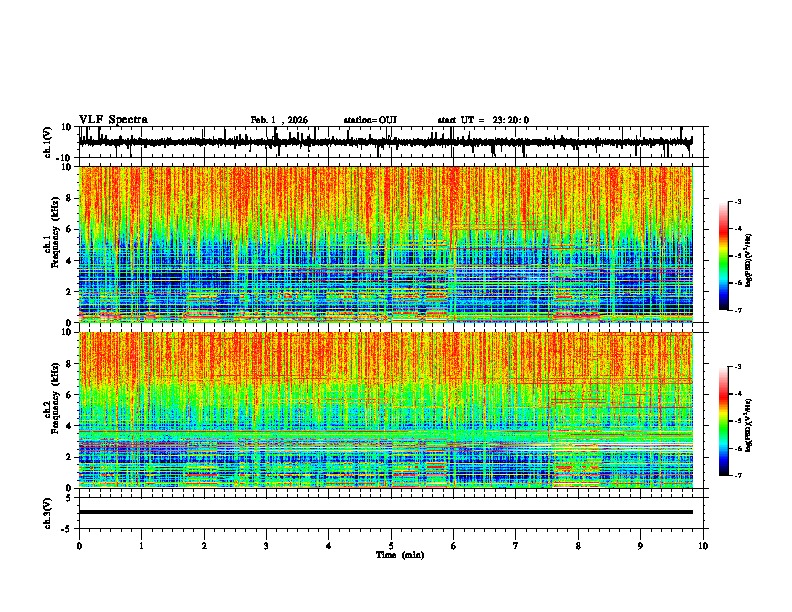Click inside the ch.2 spectrogram panel
The width and height of the screenshot is (792, 612).
pos(385,410)
